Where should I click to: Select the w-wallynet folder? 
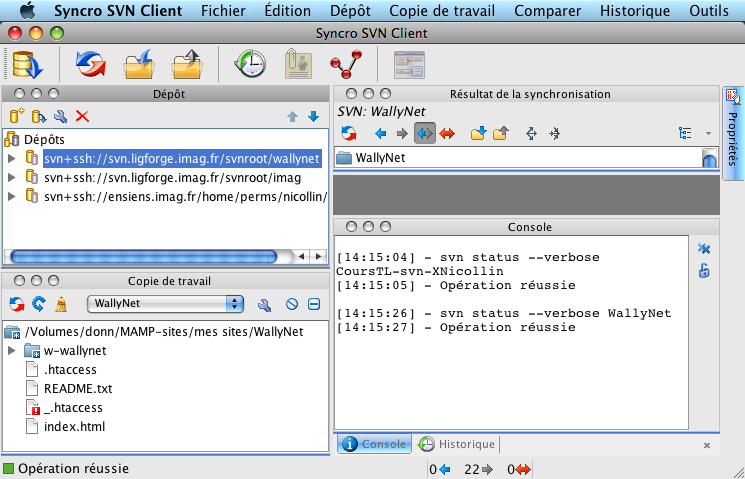[x=75, y=351]
